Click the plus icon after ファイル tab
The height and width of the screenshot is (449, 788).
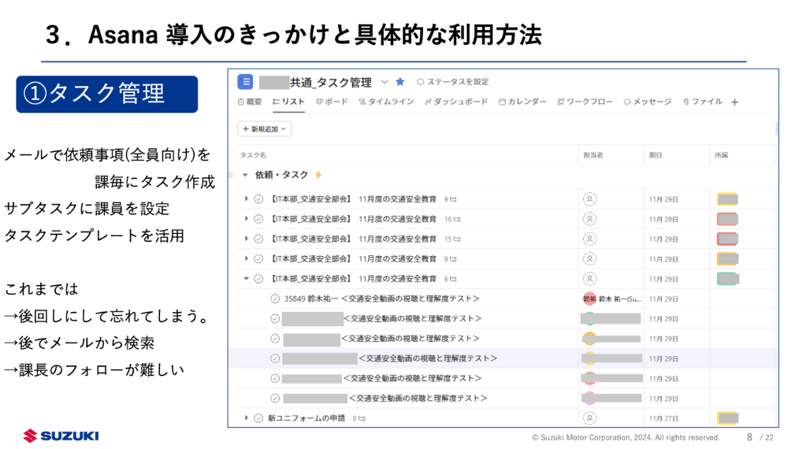(735, 102)
